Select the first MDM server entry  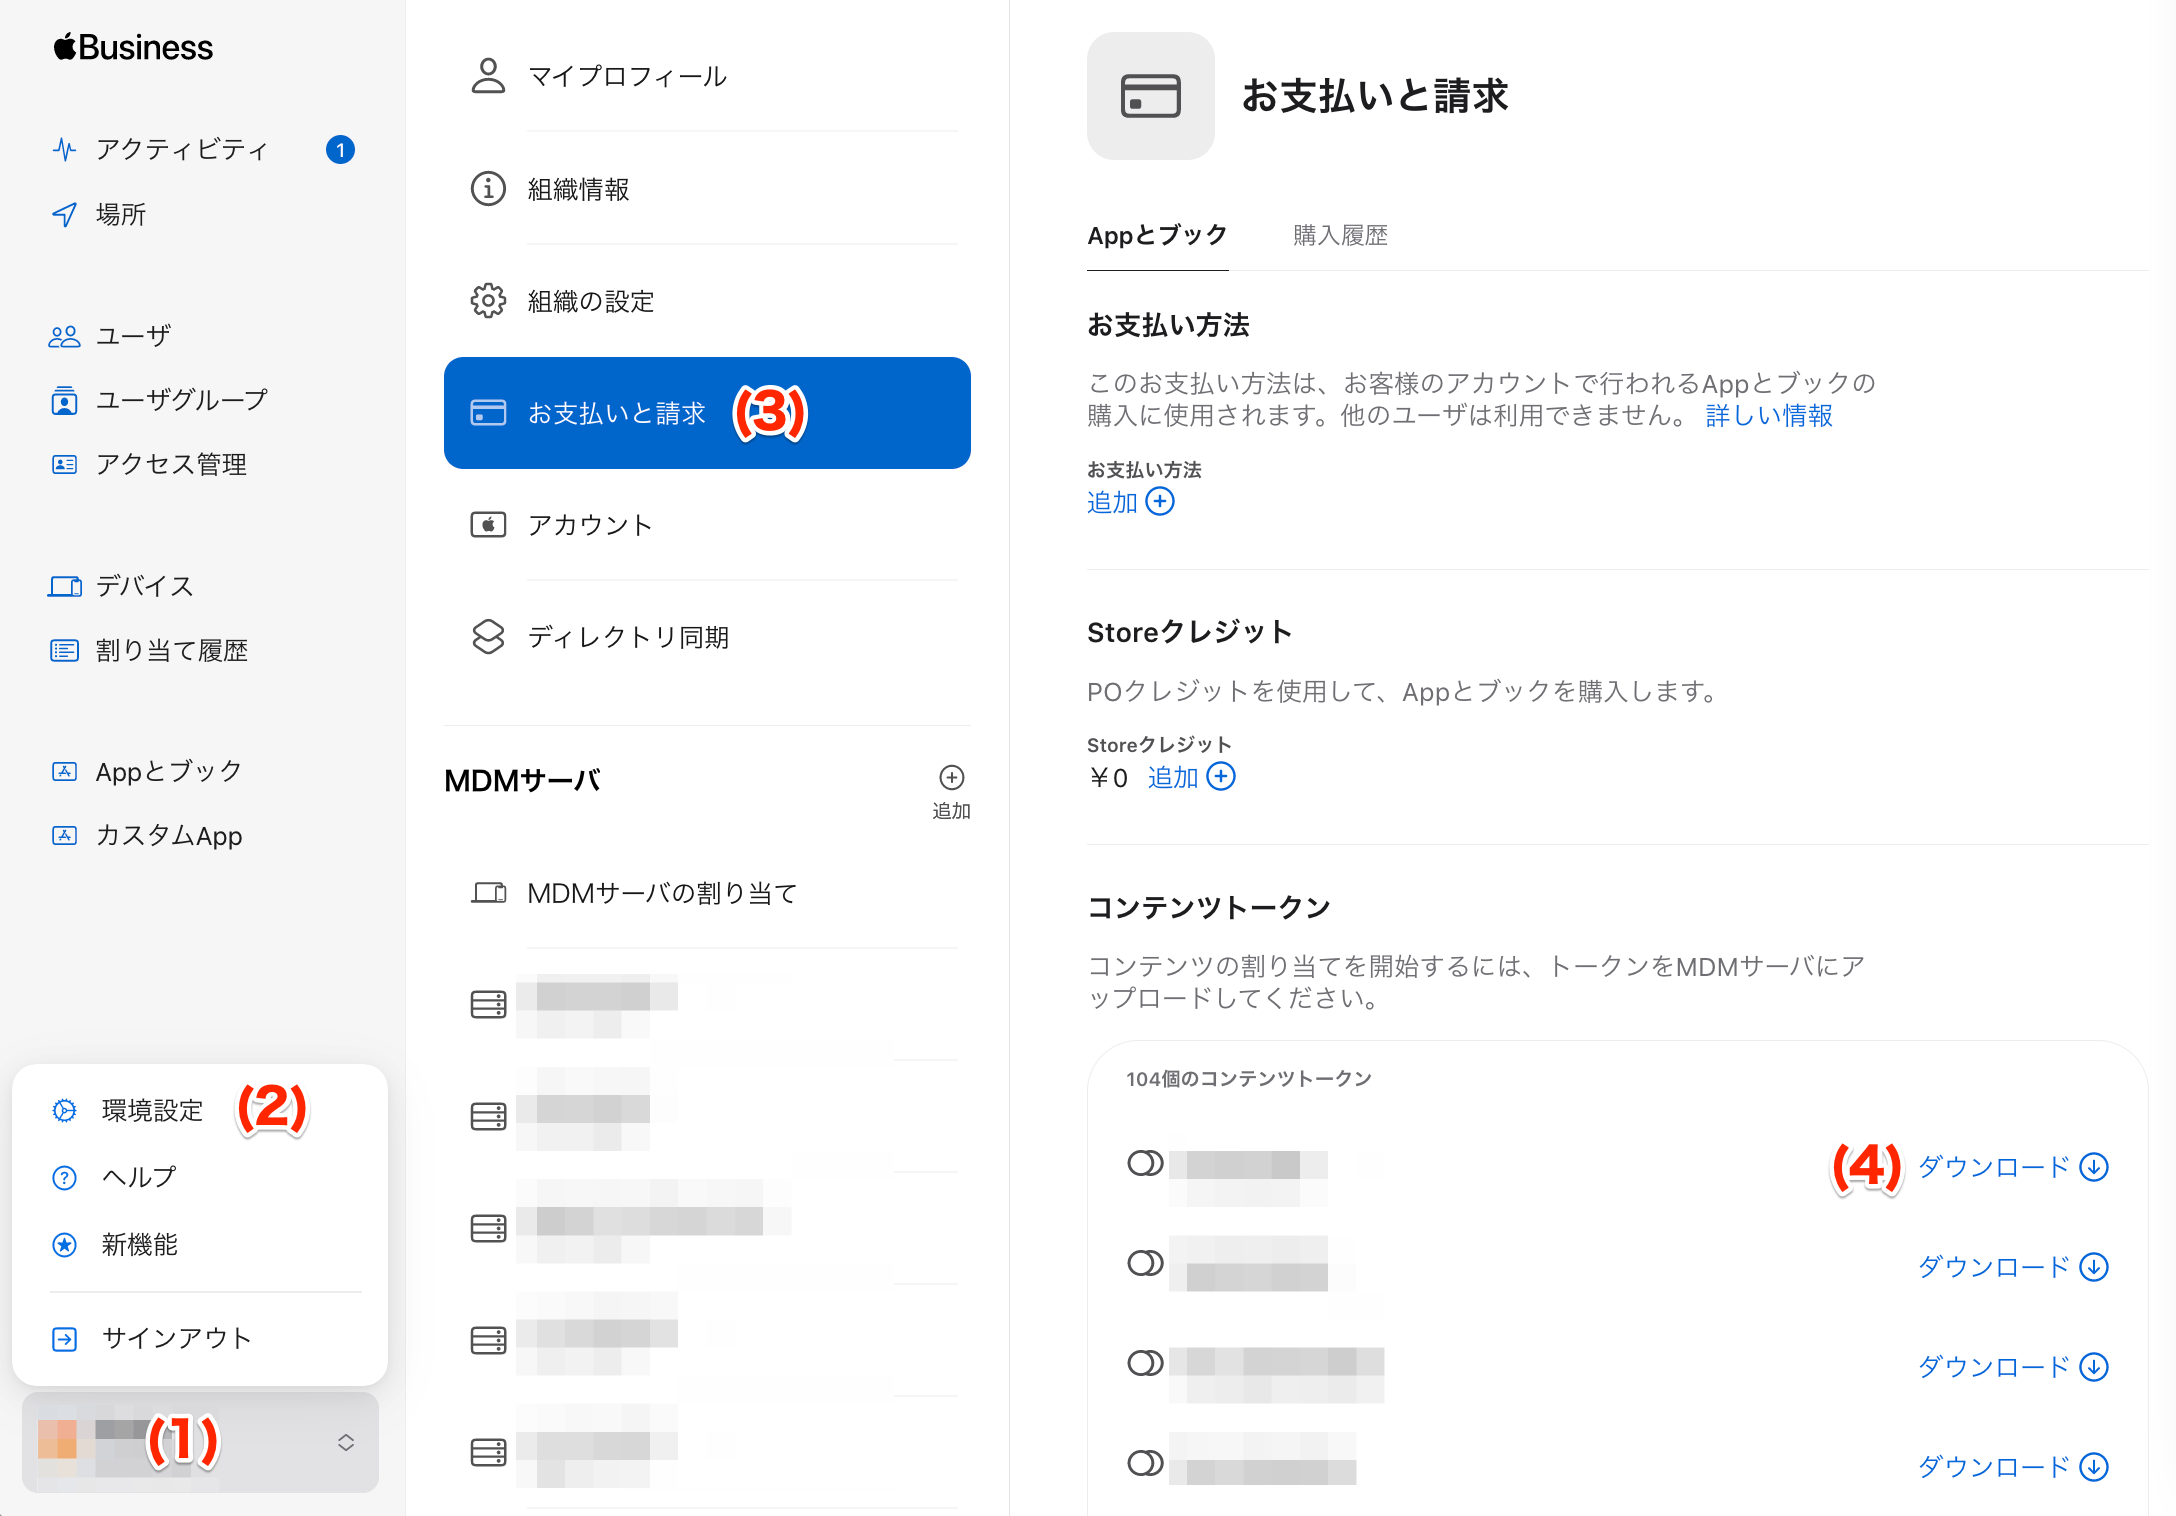[x=707, y=1005]
